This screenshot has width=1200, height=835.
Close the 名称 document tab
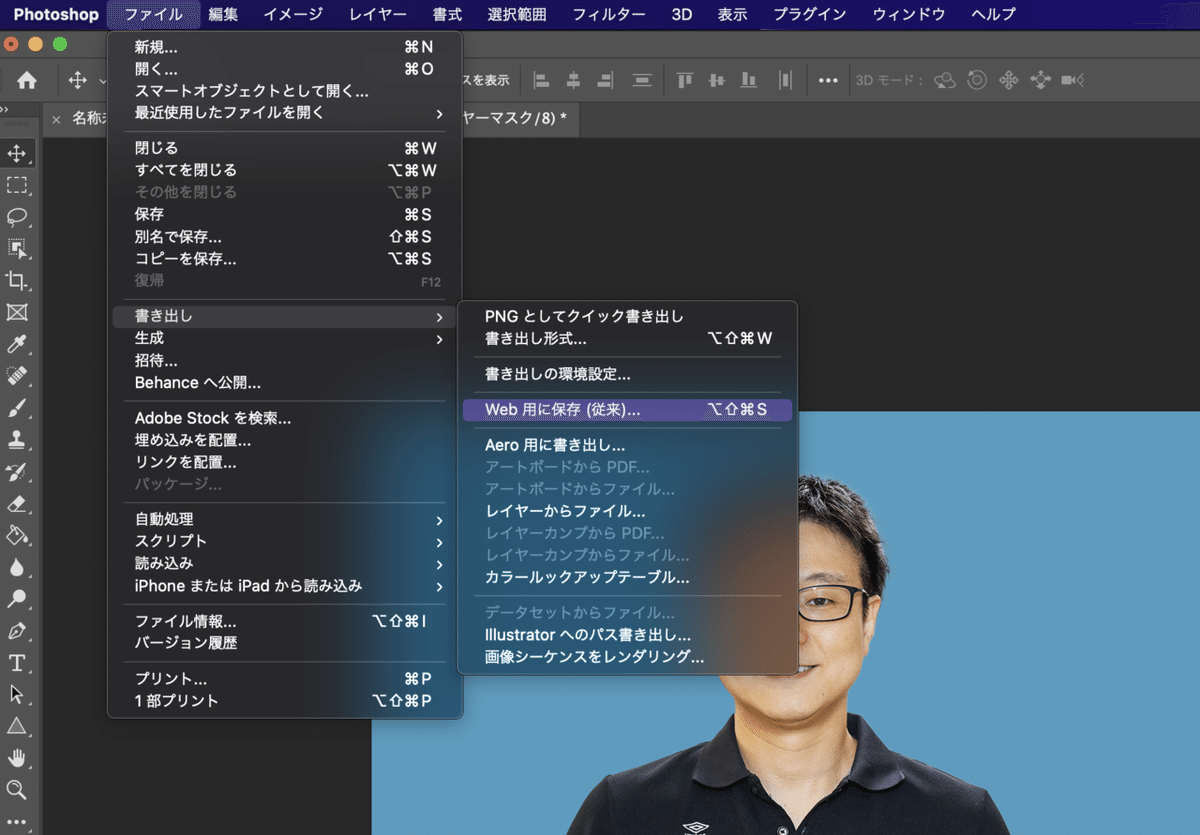[x=56, y=119]
